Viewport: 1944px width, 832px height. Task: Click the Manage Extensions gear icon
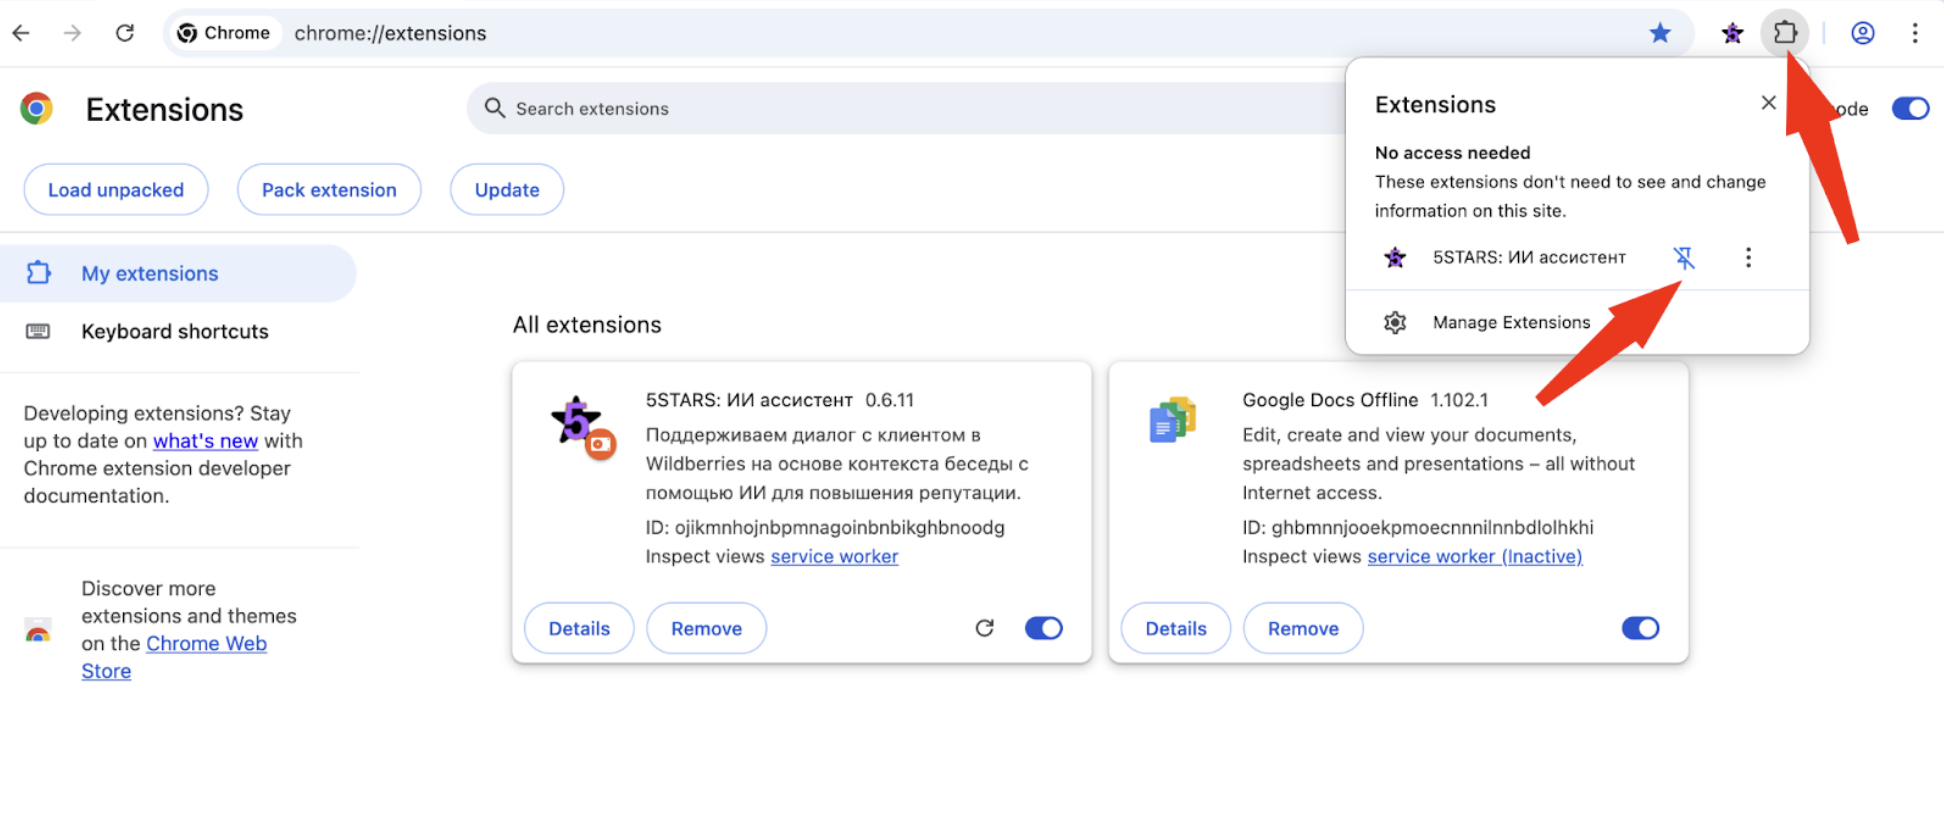1395,322
